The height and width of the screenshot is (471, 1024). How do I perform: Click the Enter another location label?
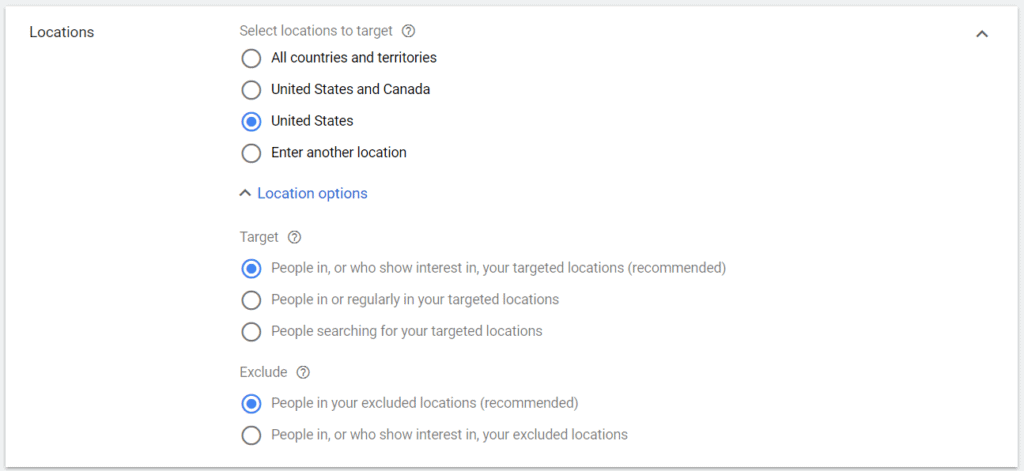[338, 153]
